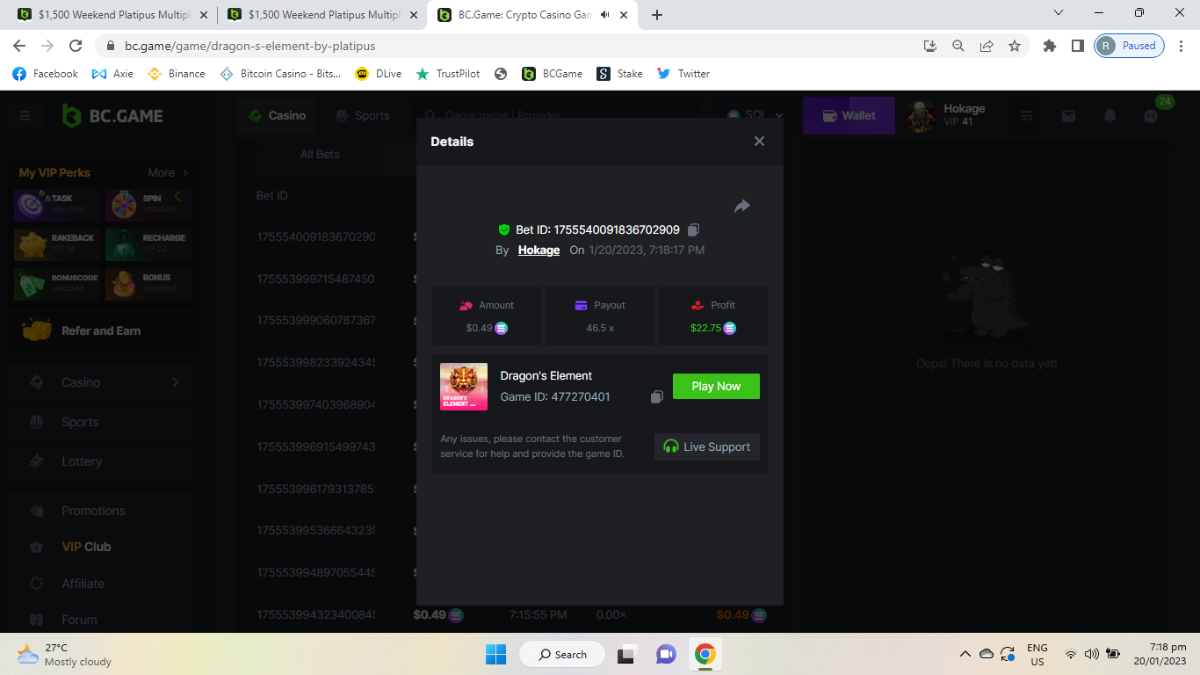Click the share arrow icon in Details

coord(741,206)
